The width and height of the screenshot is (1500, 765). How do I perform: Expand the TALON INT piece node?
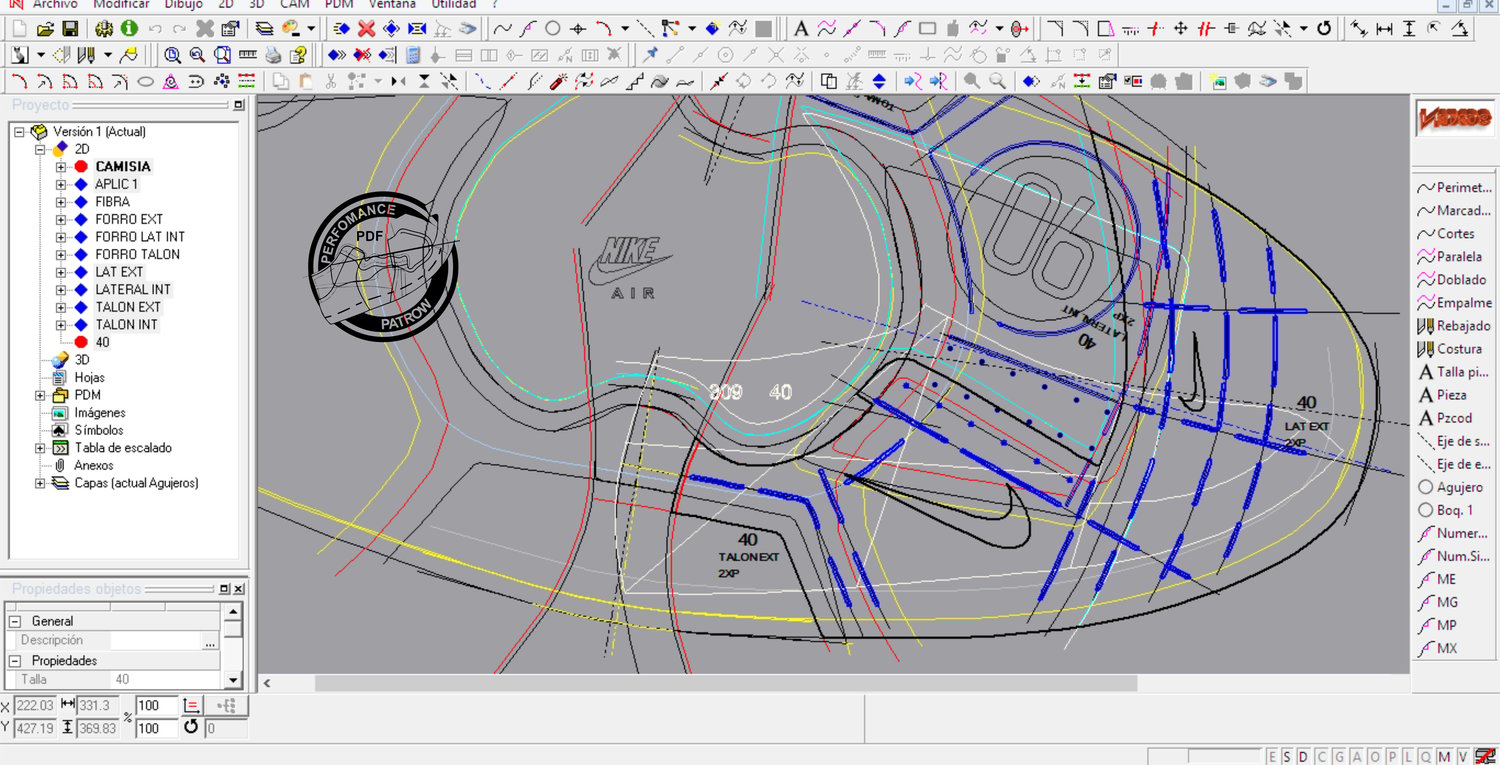tap(61, 324)
